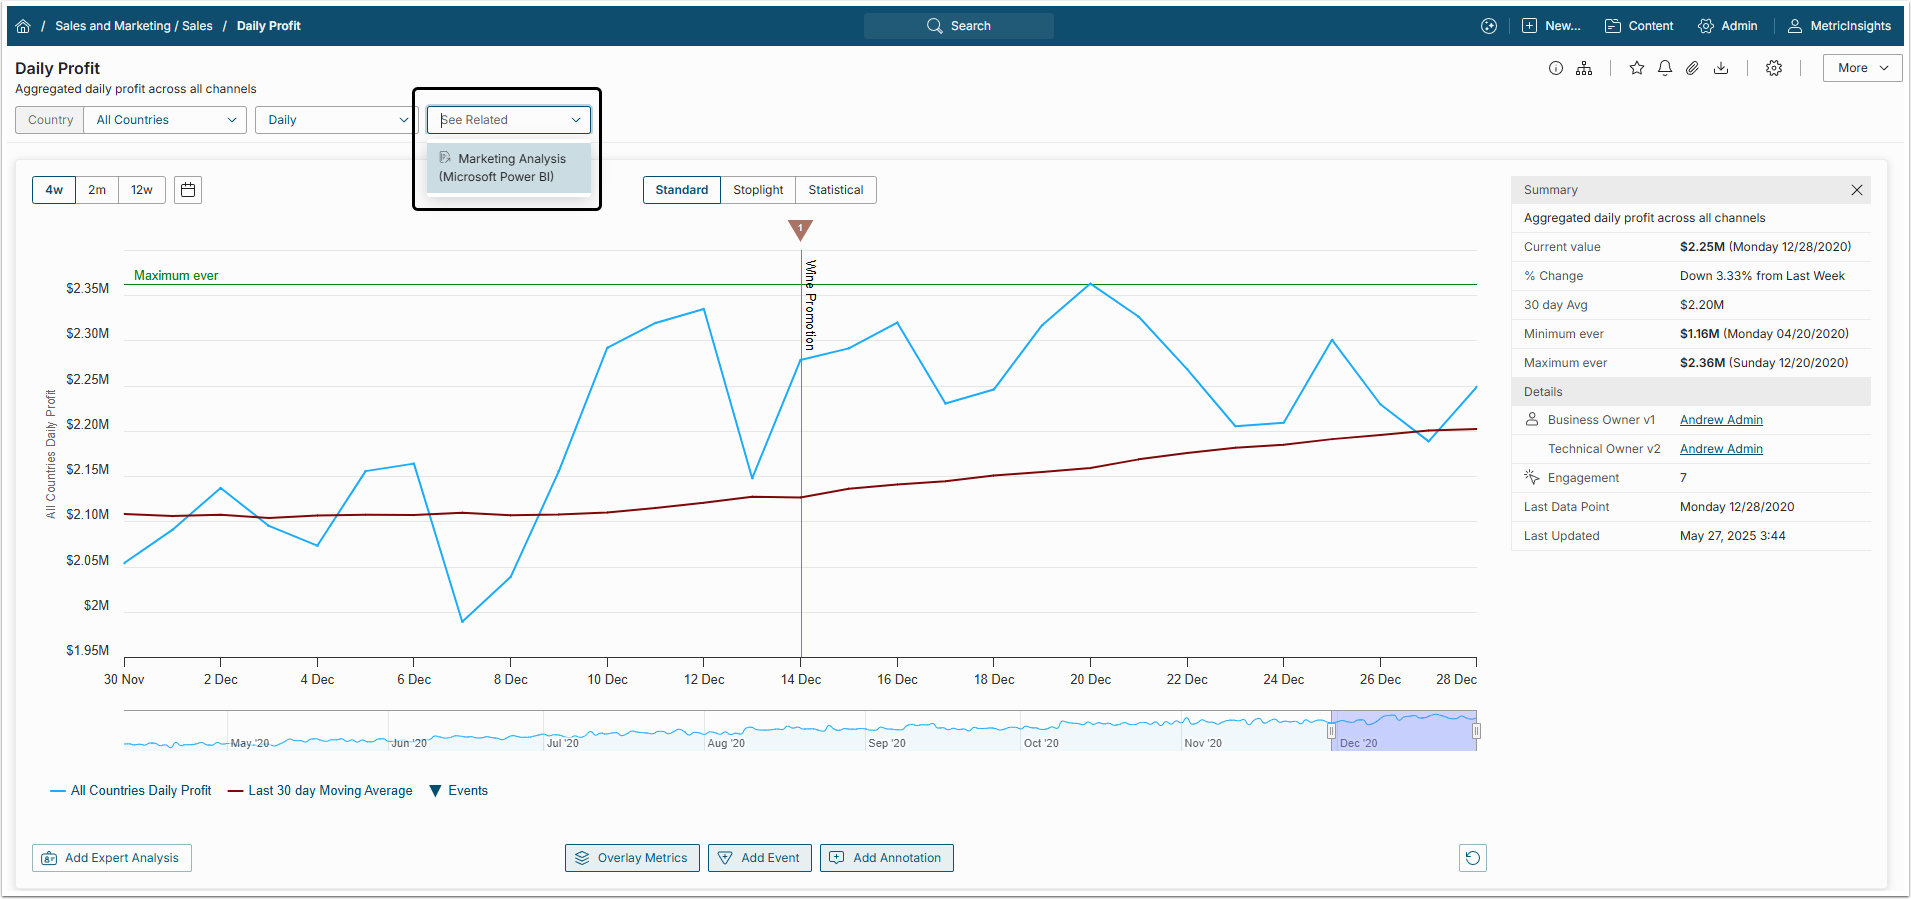Open settings gear icon for metric
Viewport: 1911px width, 899px height.
(x=1773, y=68)
